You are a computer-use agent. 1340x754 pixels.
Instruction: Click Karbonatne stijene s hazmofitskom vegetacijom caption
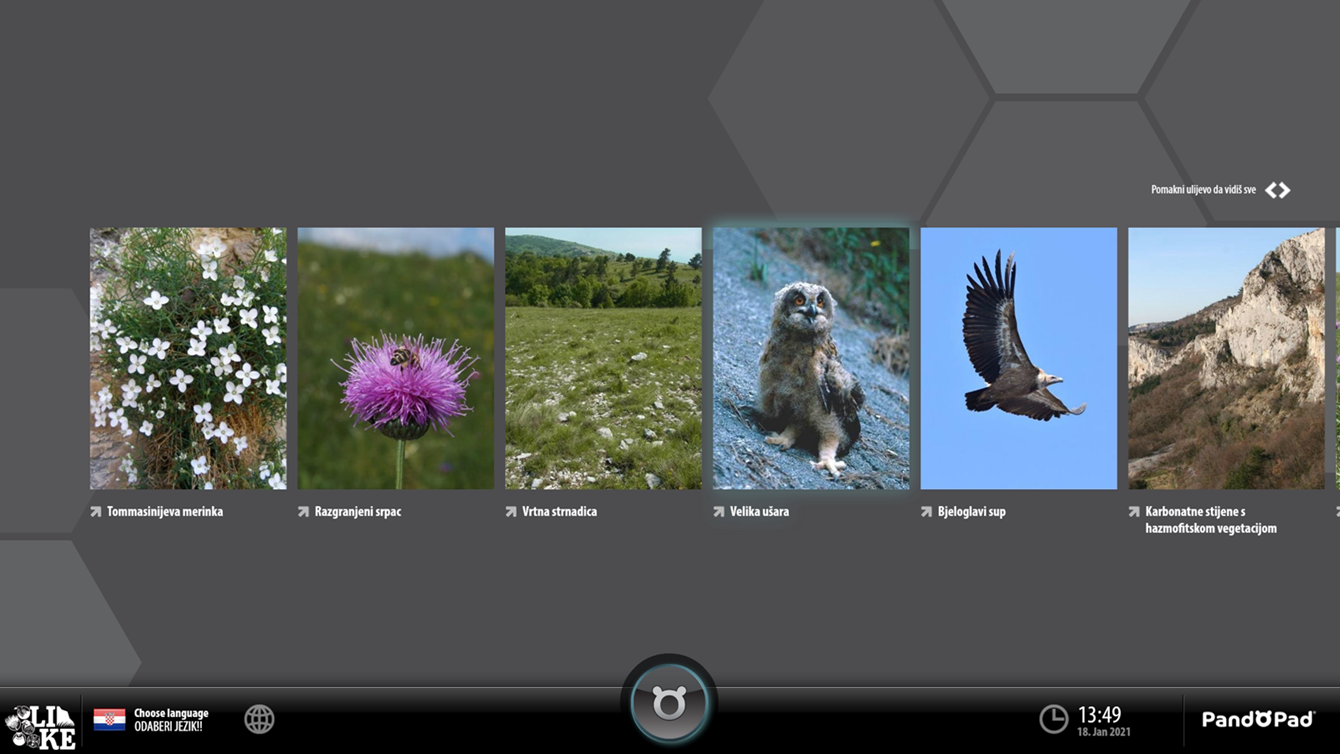(1211, 520)
